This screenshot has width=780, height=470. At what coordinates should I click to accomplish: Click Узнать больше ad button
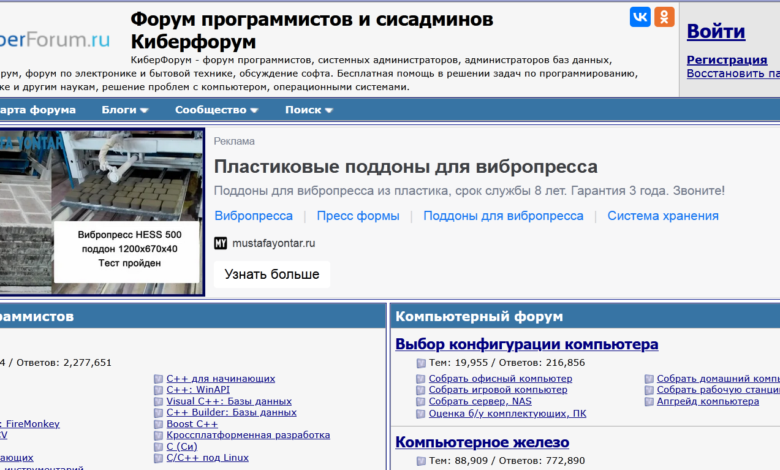[272, 275]
